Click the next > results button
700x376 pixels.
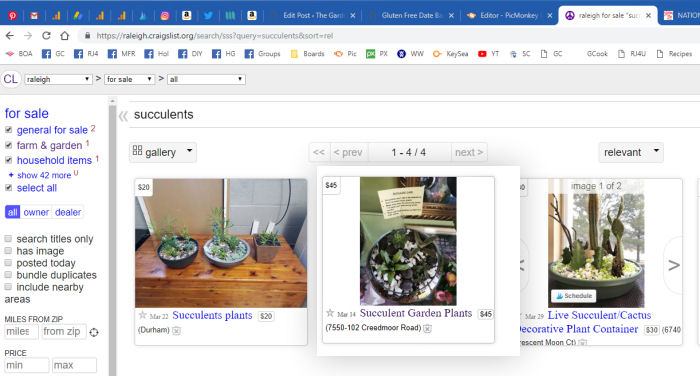[x=469, y=152]
